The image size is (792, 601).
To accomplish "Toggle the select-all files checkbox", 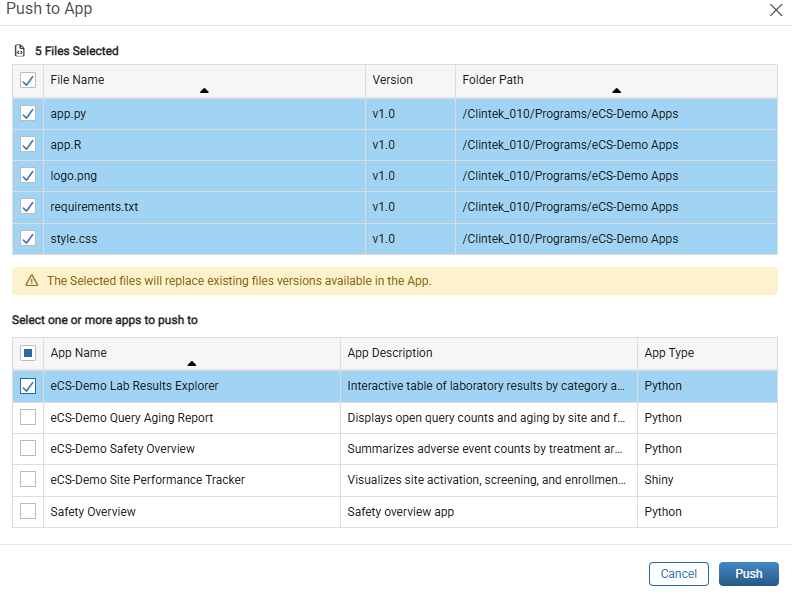I will (x=28, y=80).
